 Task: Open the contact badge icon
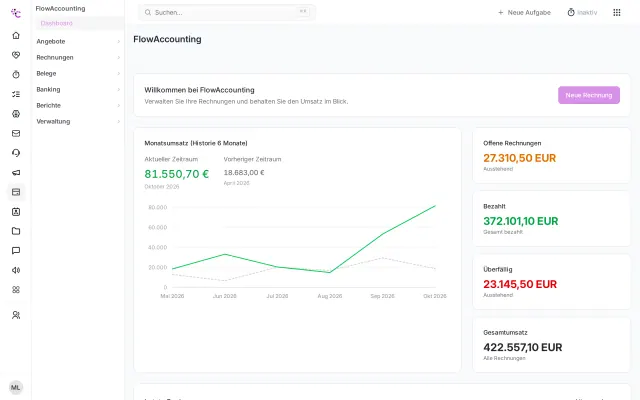16,212
